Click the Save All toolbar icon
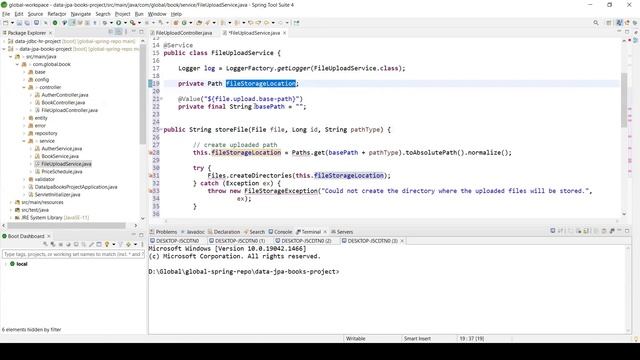This screenshot has width=640, height=360. pyautogui.click(x=27, y=23)
